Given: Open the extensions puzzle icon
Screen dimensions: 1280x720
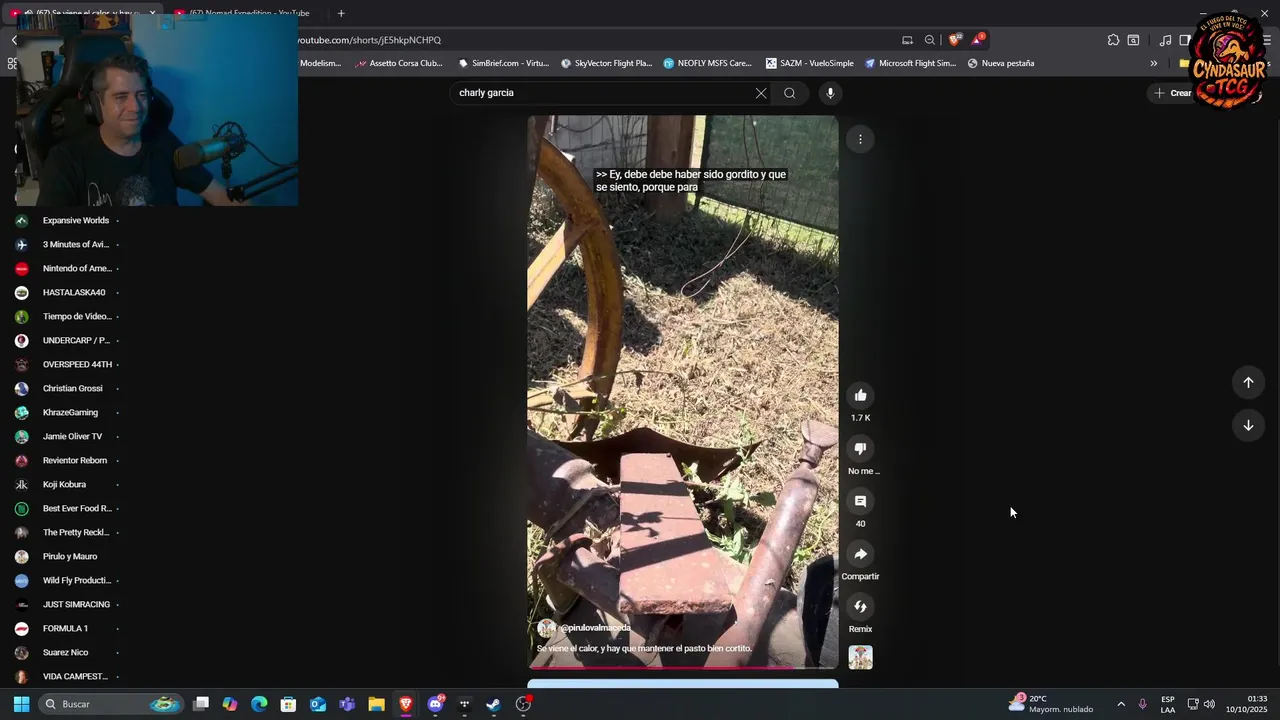Looking at the screenshot, I should coord(1113,40).
